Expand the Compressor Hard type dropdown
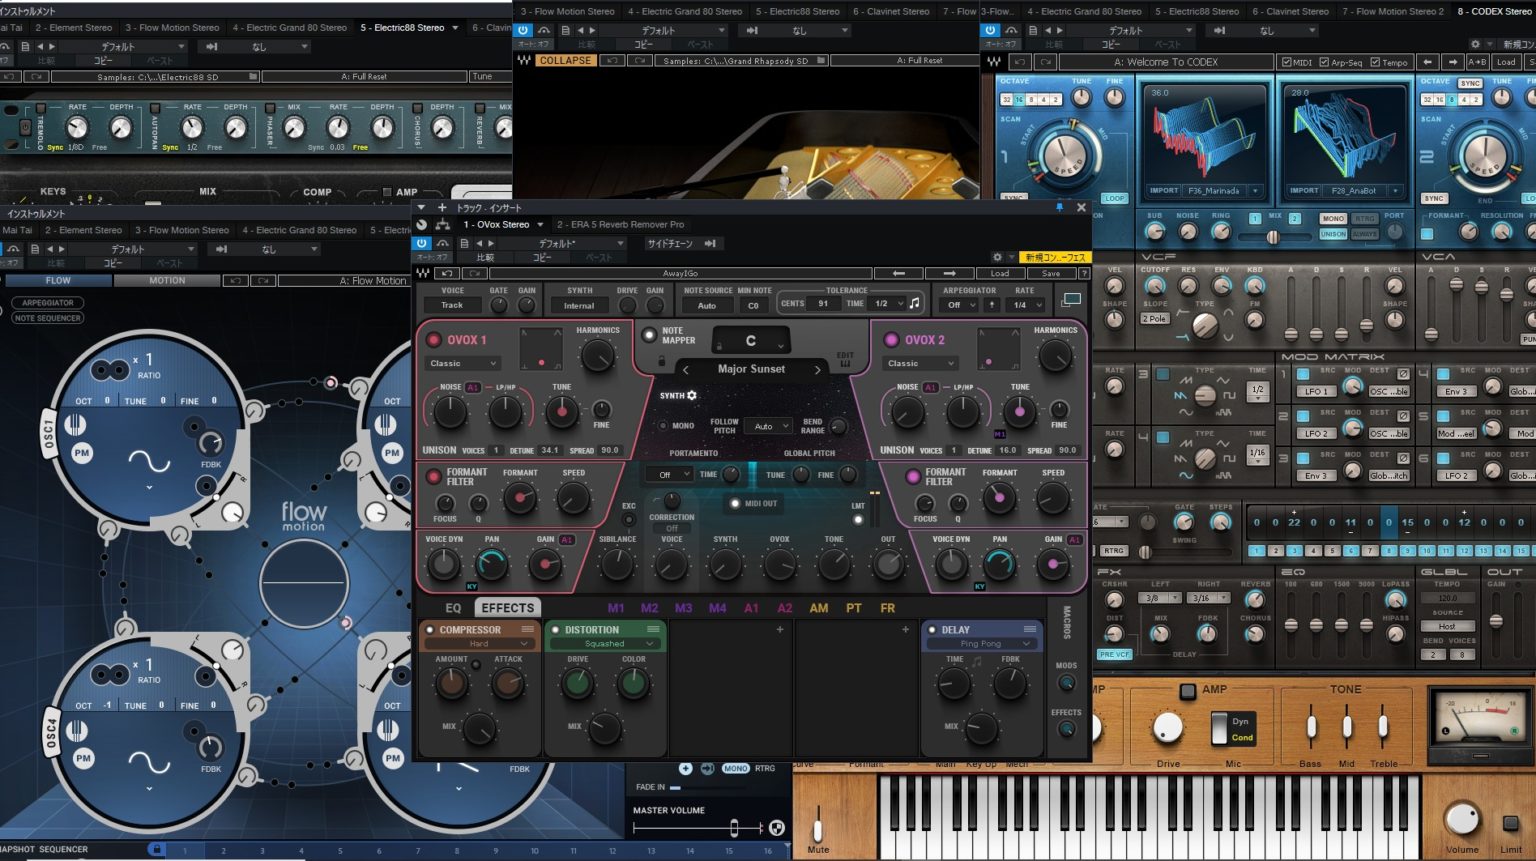The height and width of the screenshot is (861, 1536). [479, 644]
